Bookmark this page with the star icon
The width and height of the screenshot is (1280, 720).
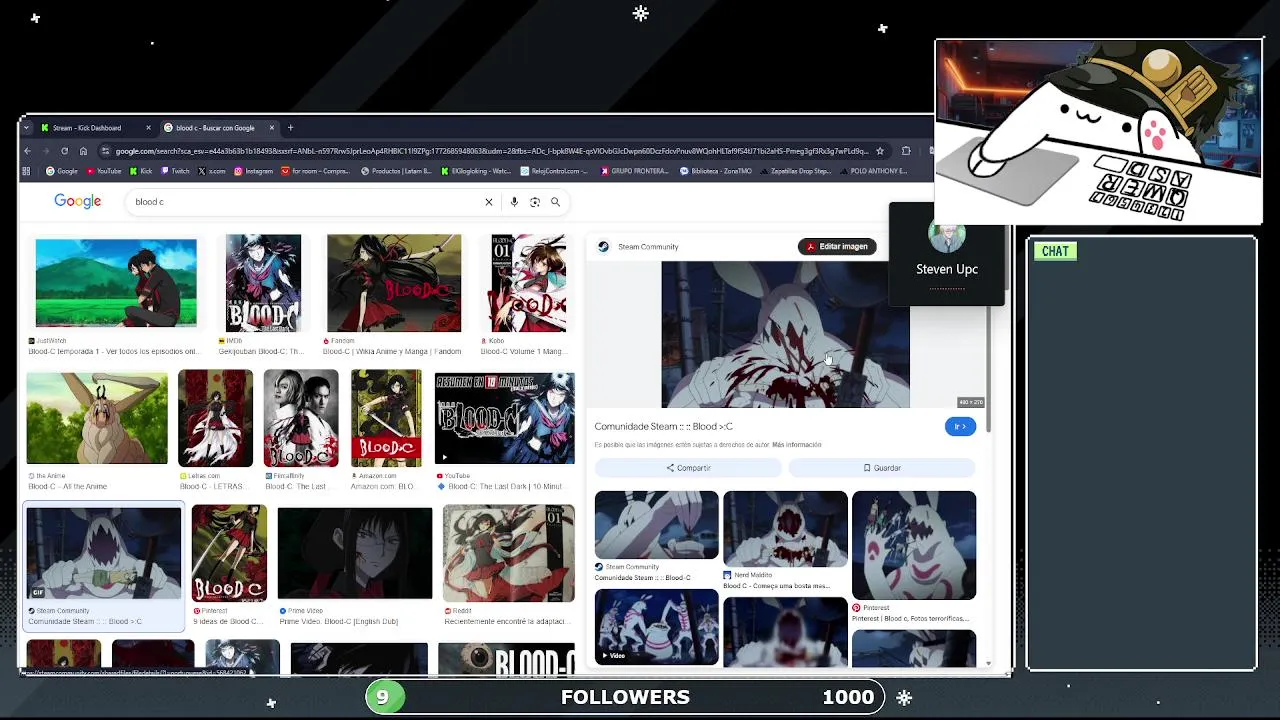(x=880, y=151)
